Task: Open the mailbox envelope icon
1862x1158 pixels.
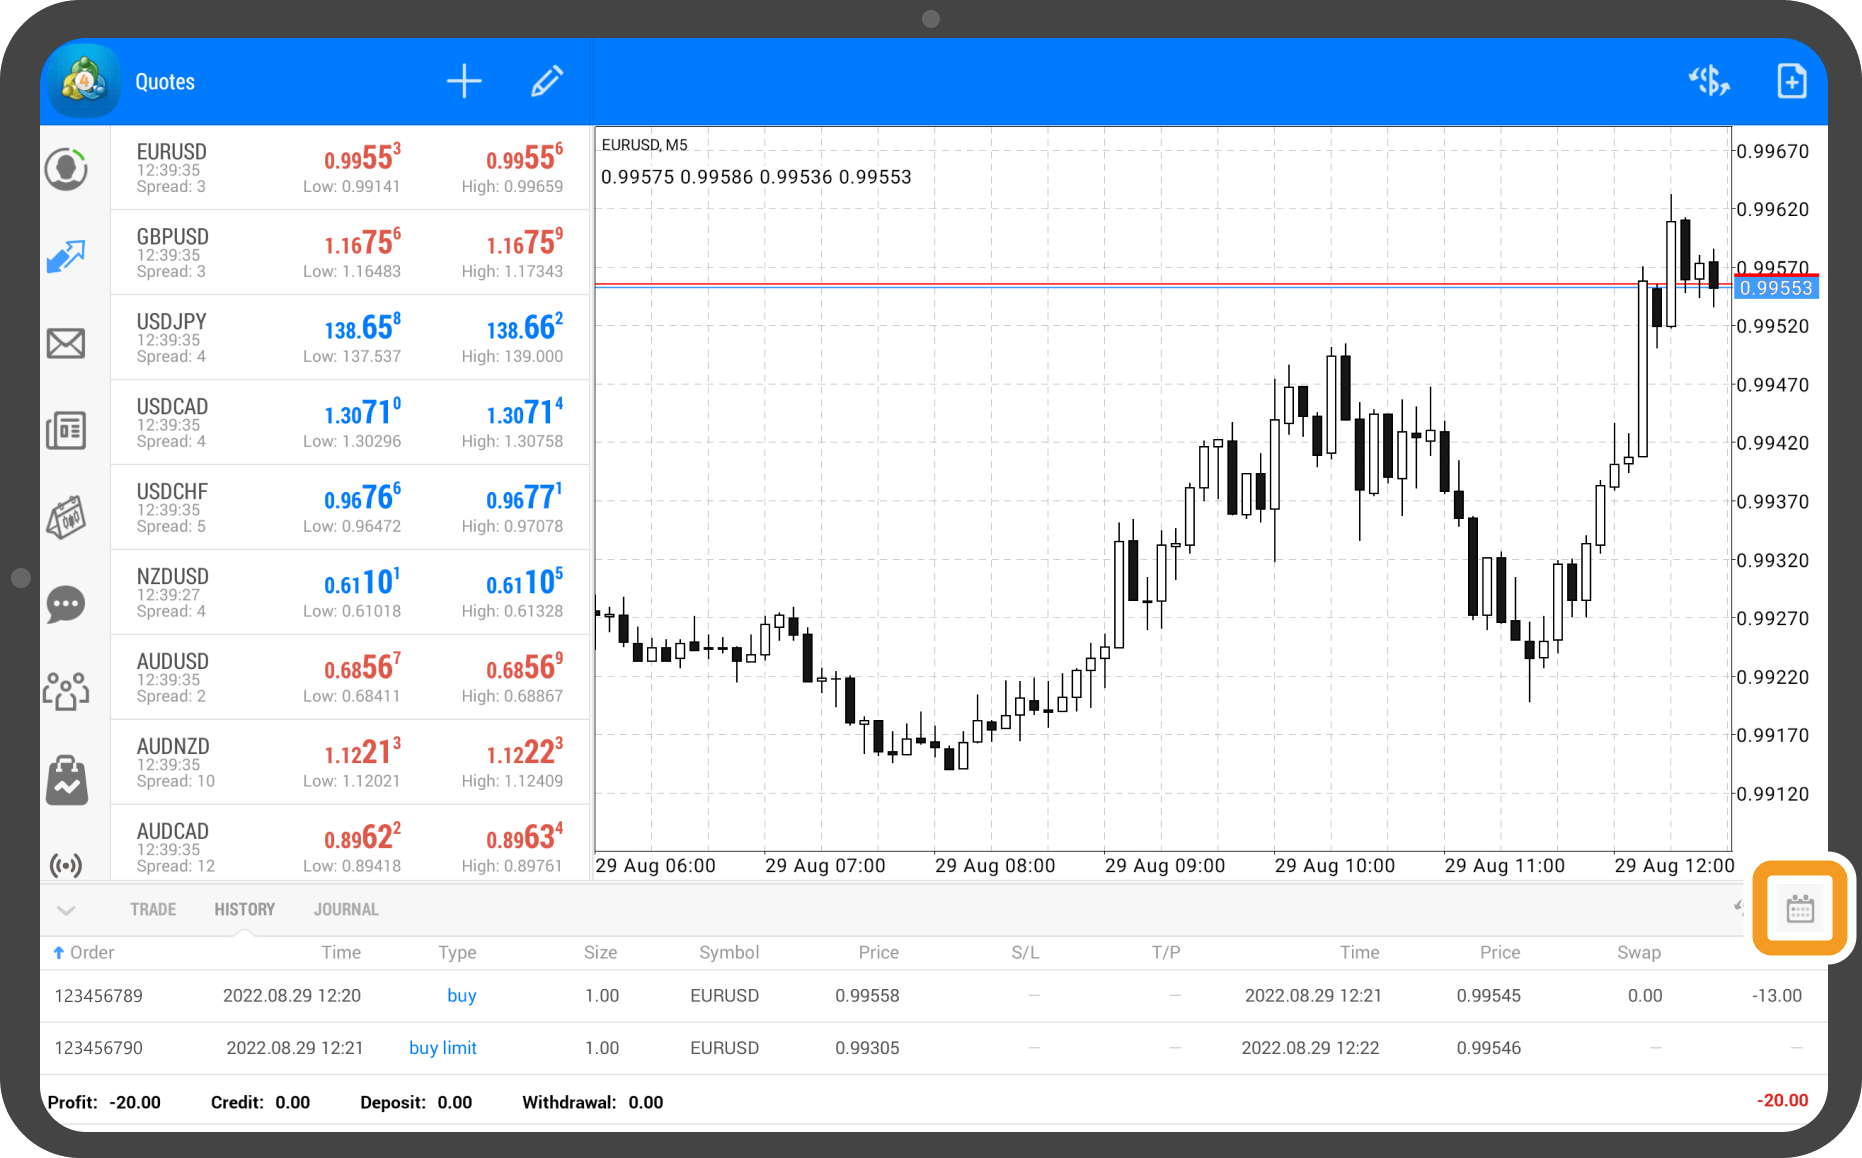Action: (66, 343)
